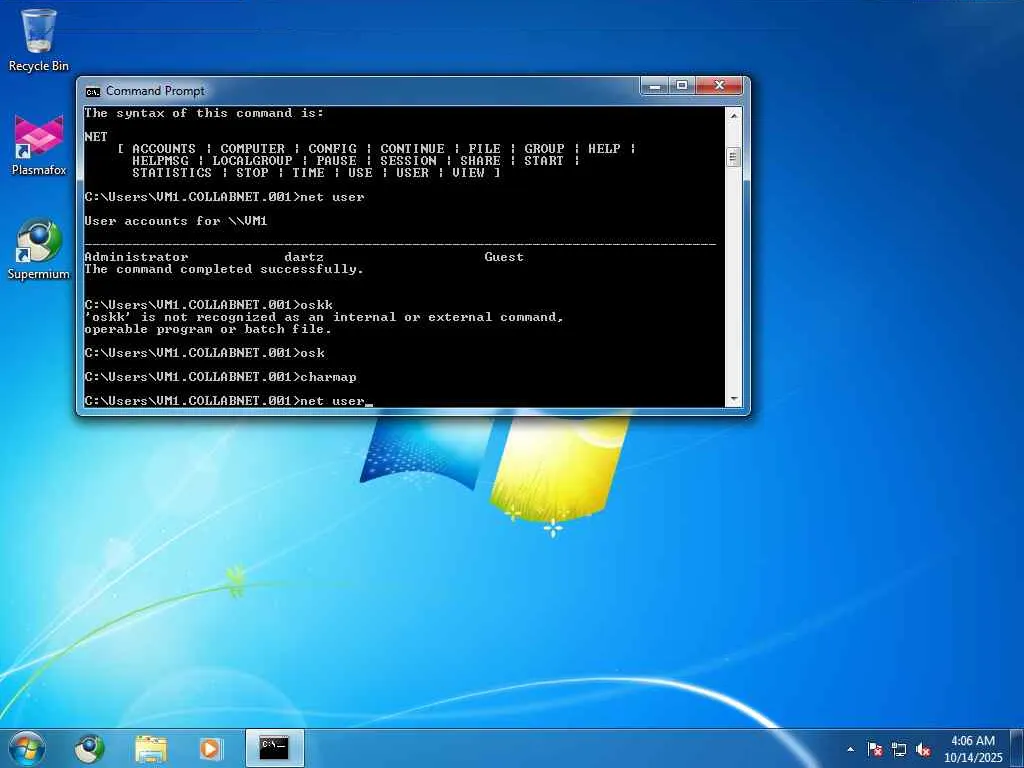The height and width of the screenshot is (768, 1024).
Task: Click 'The command completed successfully.' line
Action: tap(224, 269)
